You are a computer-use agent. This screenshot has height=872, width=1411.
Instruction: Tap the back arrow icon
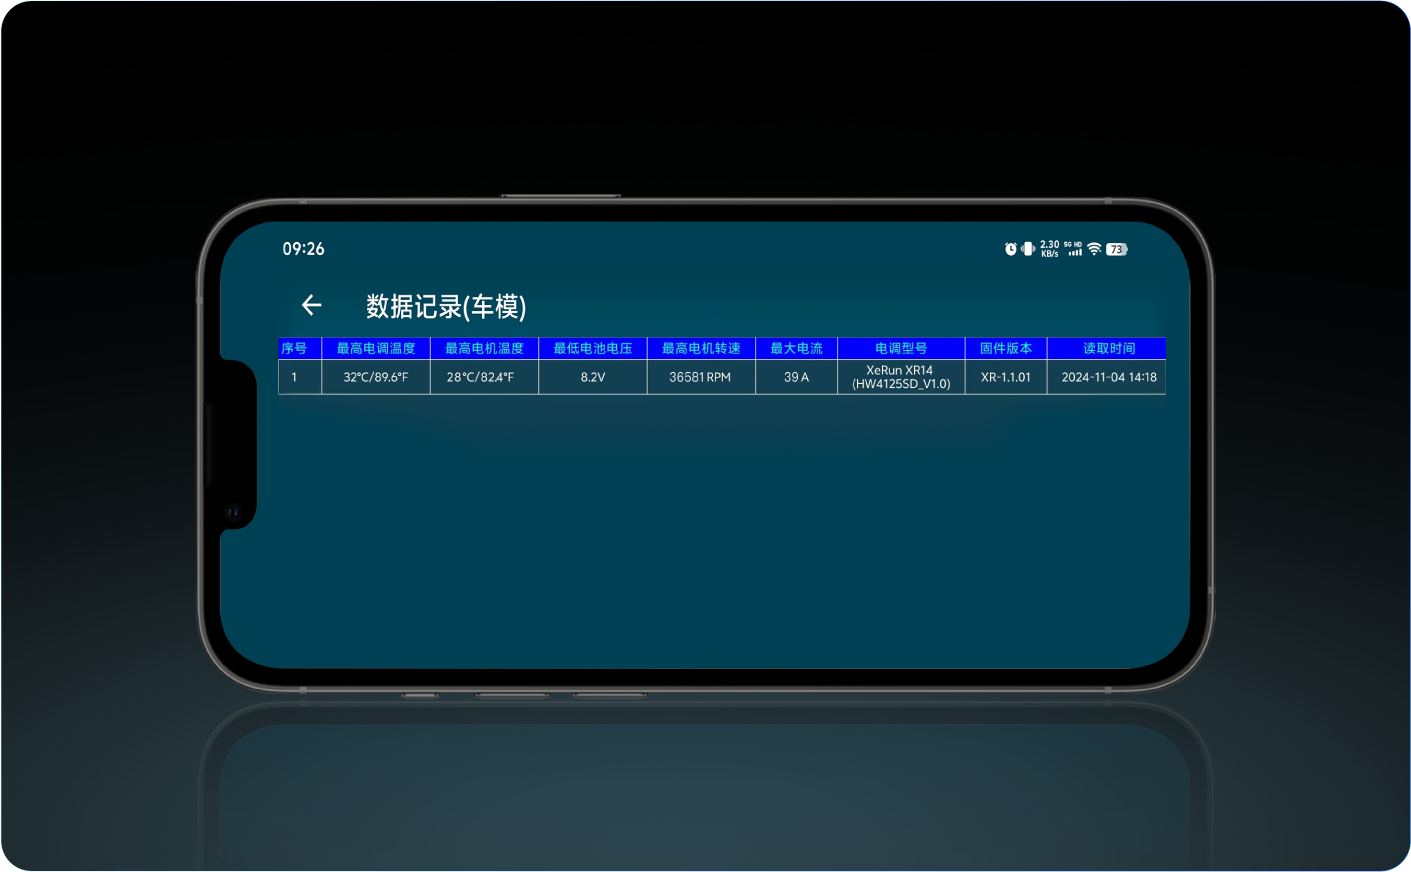(x=311, y=305)
